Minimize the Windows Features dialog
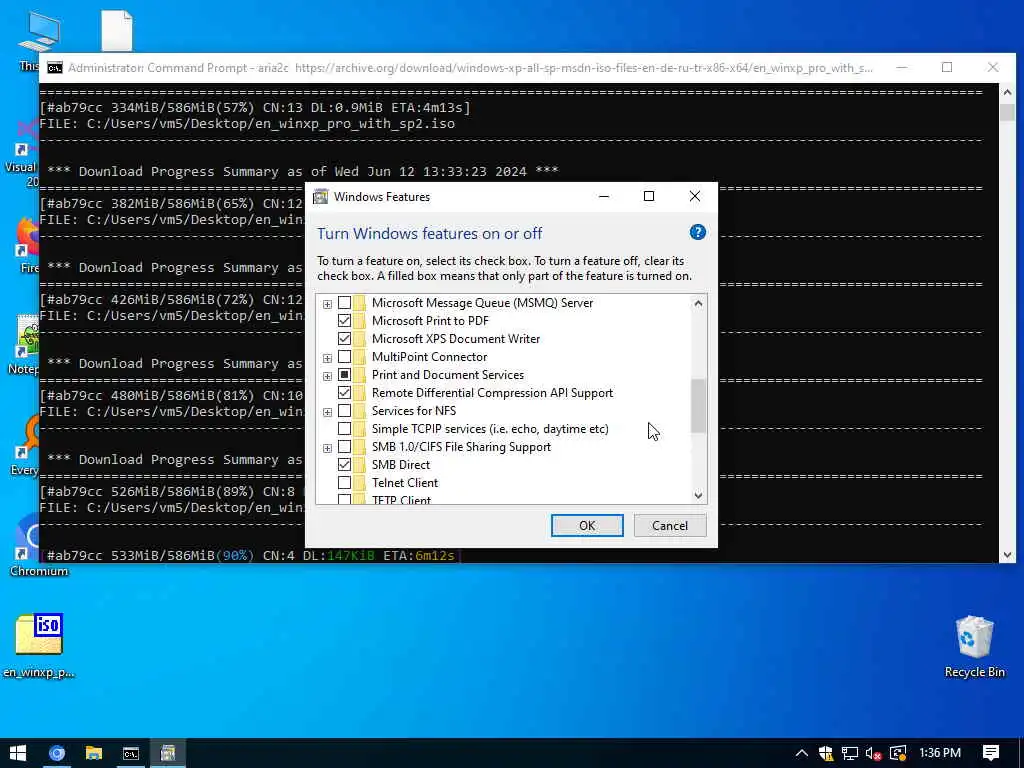The width and height of the screenshot is (1024, 768). pyautogui.click(x=604, y=197)
